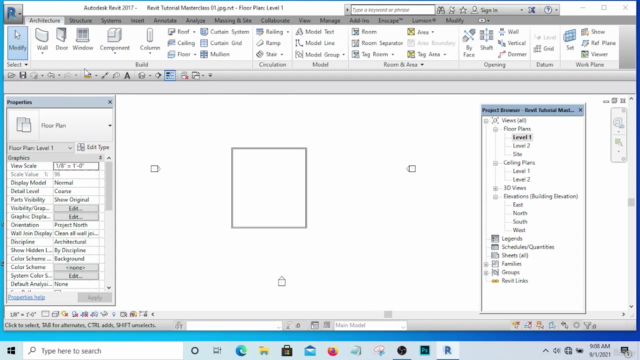Expand the 3D Views tree node
The image size is (640, 360).
[x=496, y=188]
